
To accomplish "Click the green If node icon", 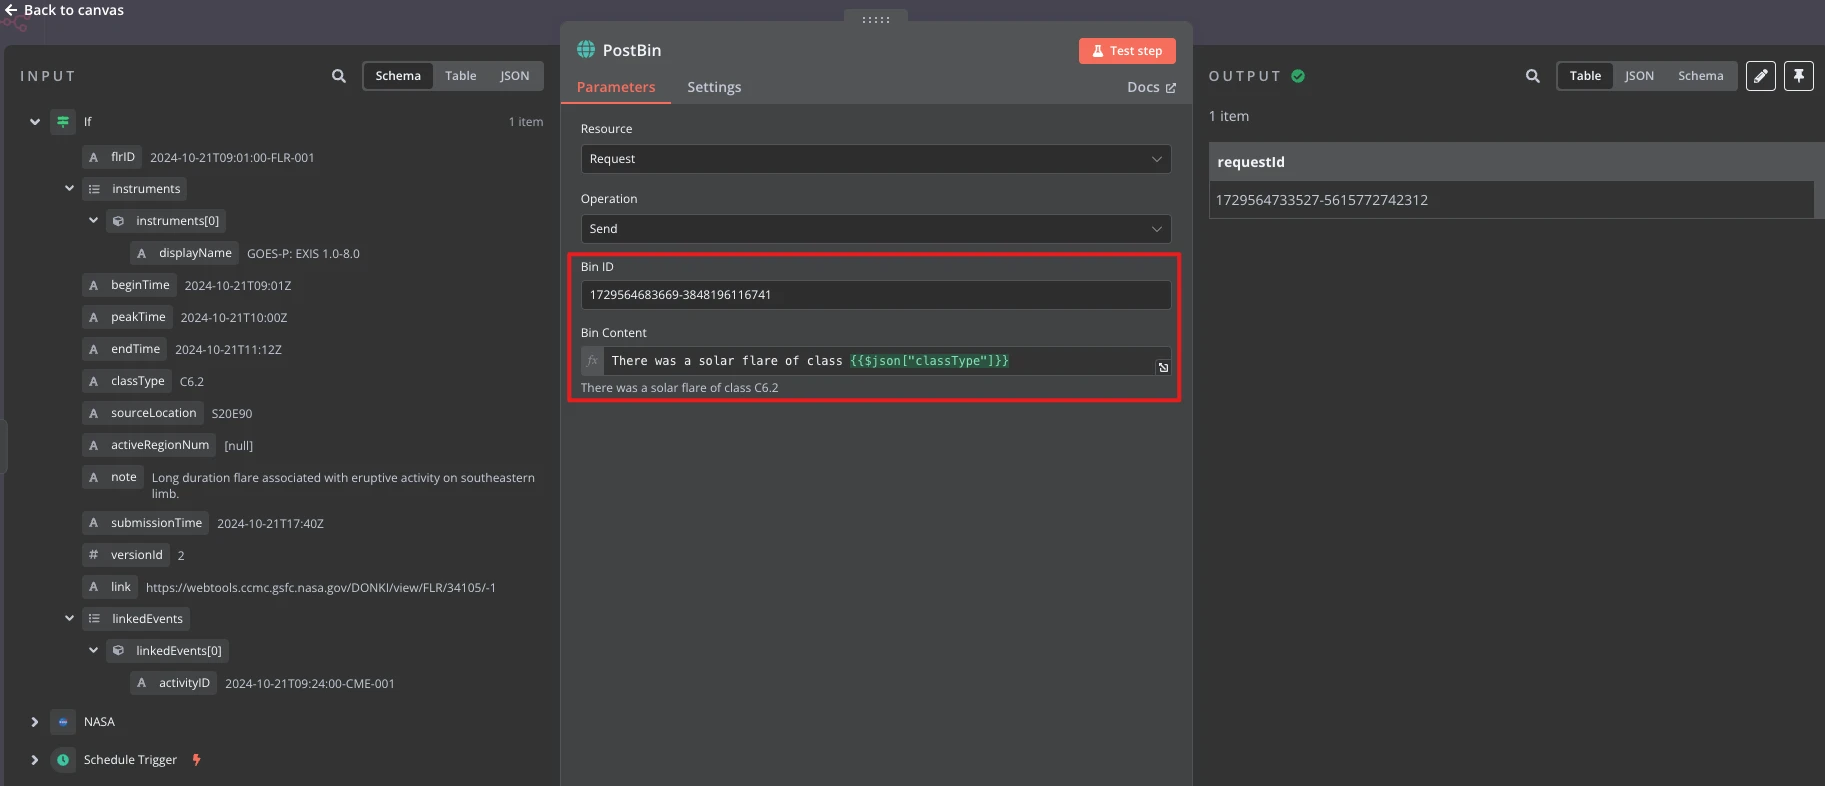I will pyautogui.click(x=63, y=122).
